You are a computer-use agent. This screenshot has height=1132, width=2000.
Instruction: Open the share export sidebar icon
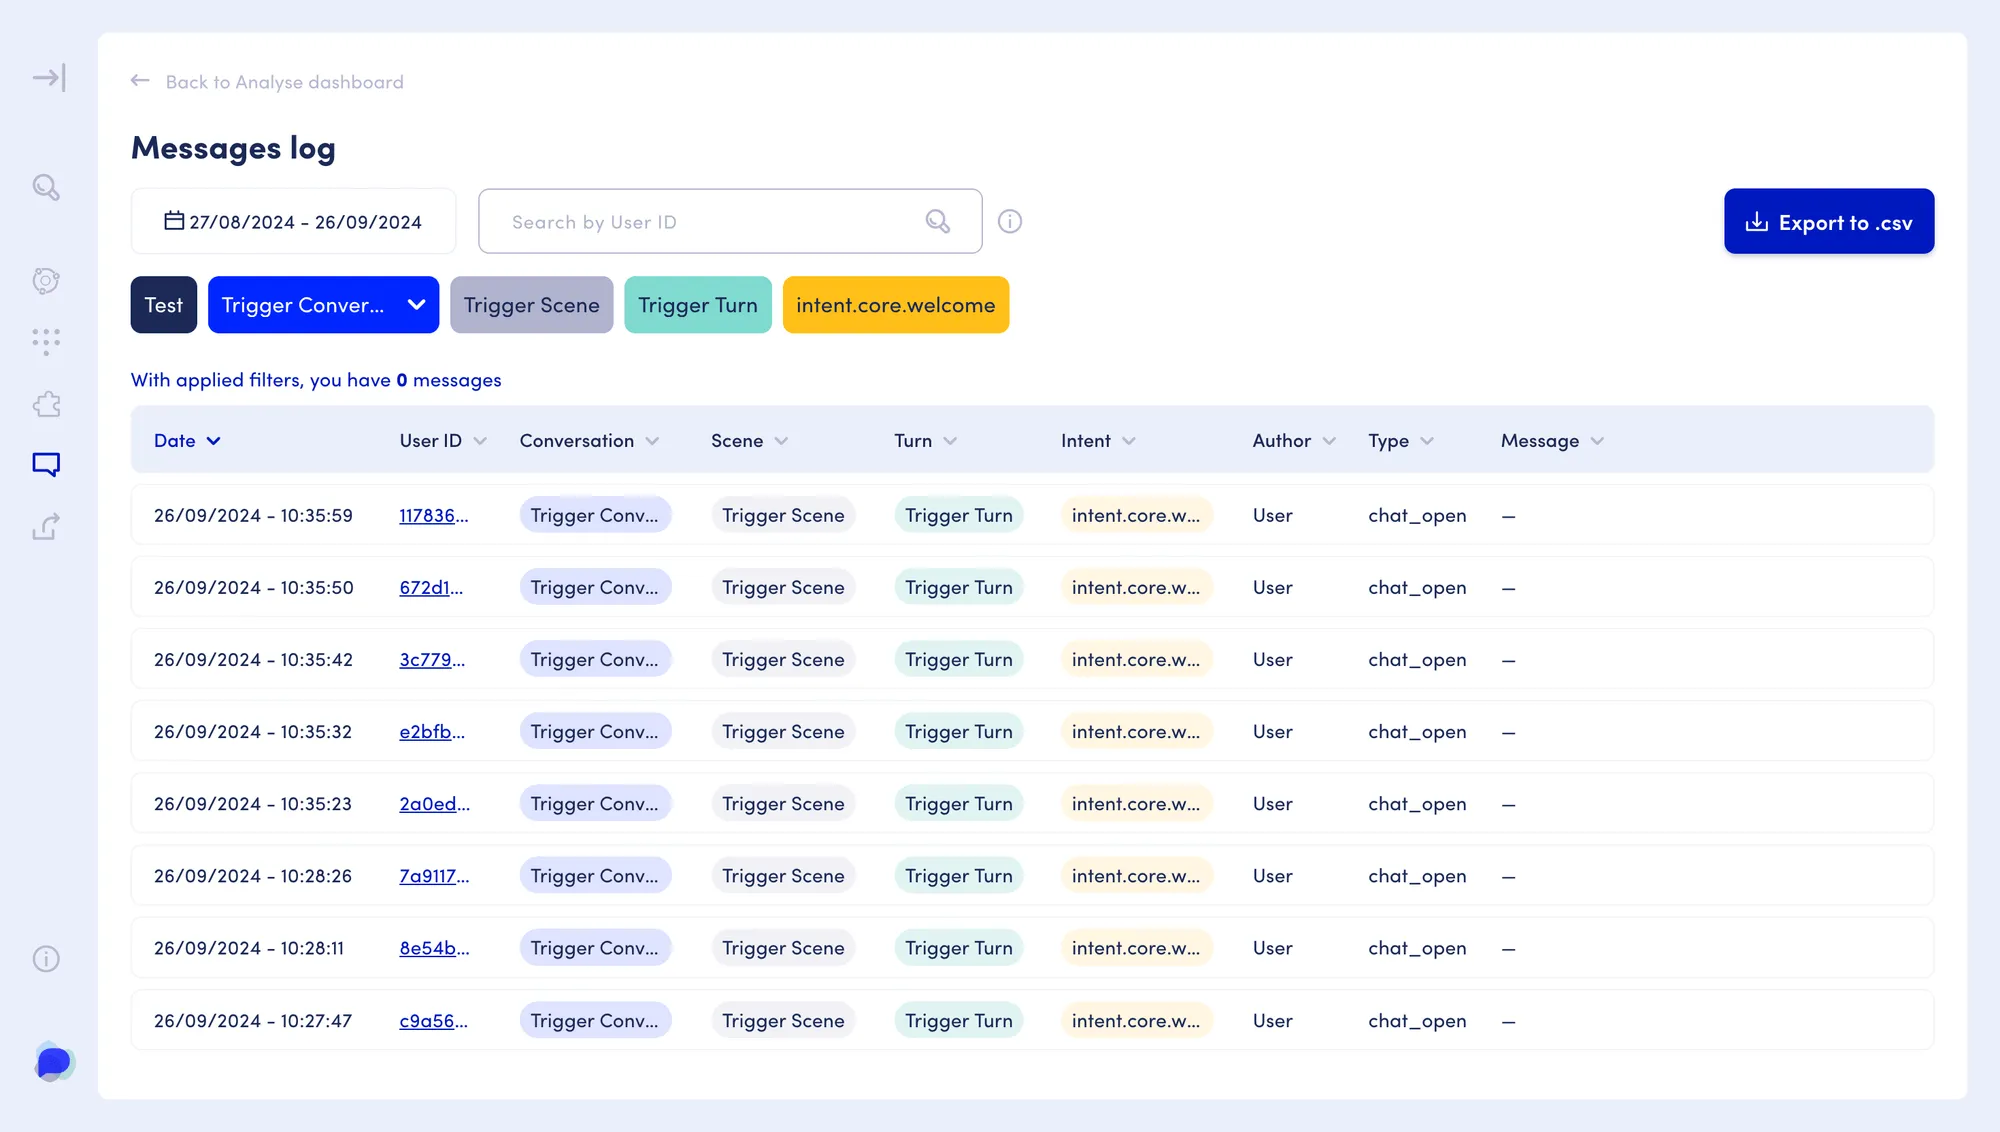click(x=46, y=526)
